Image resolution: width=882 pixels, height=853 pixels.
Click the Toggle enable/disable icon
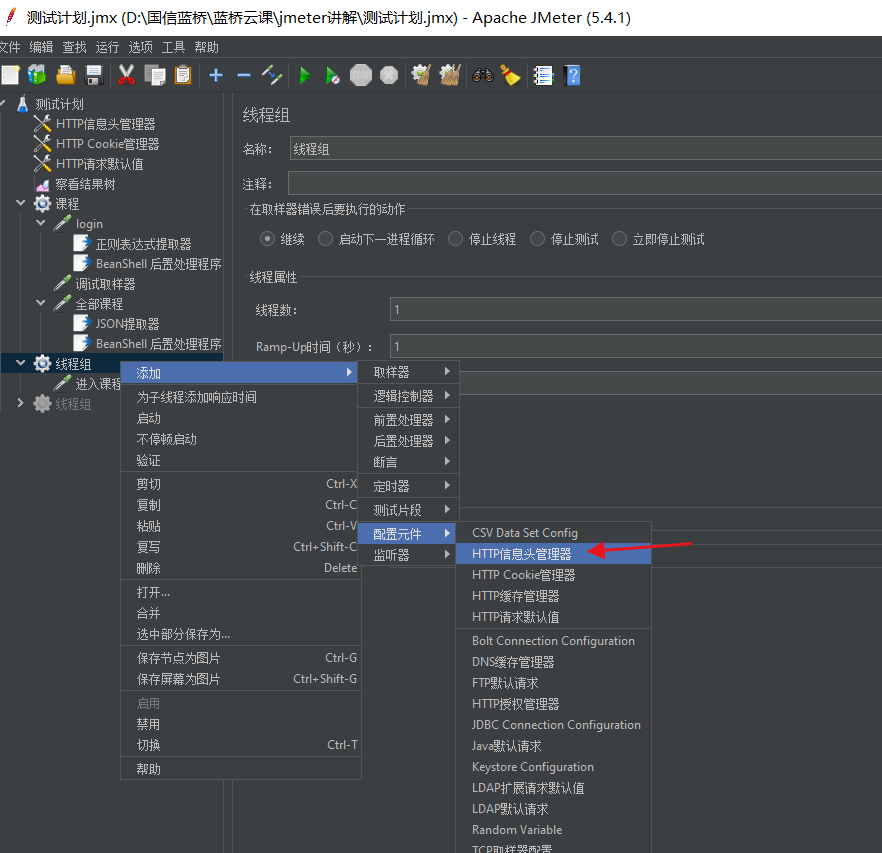pyautogui.click(x=272, y=75)
